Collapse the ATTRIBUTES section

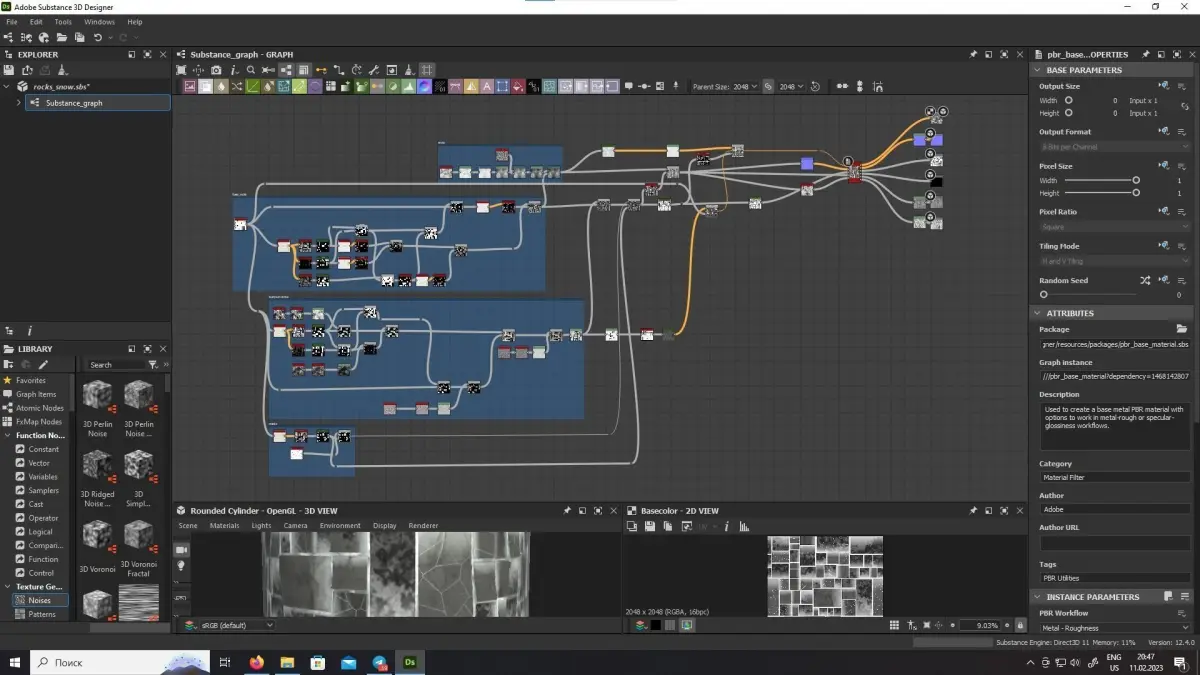pos(1037,313)
